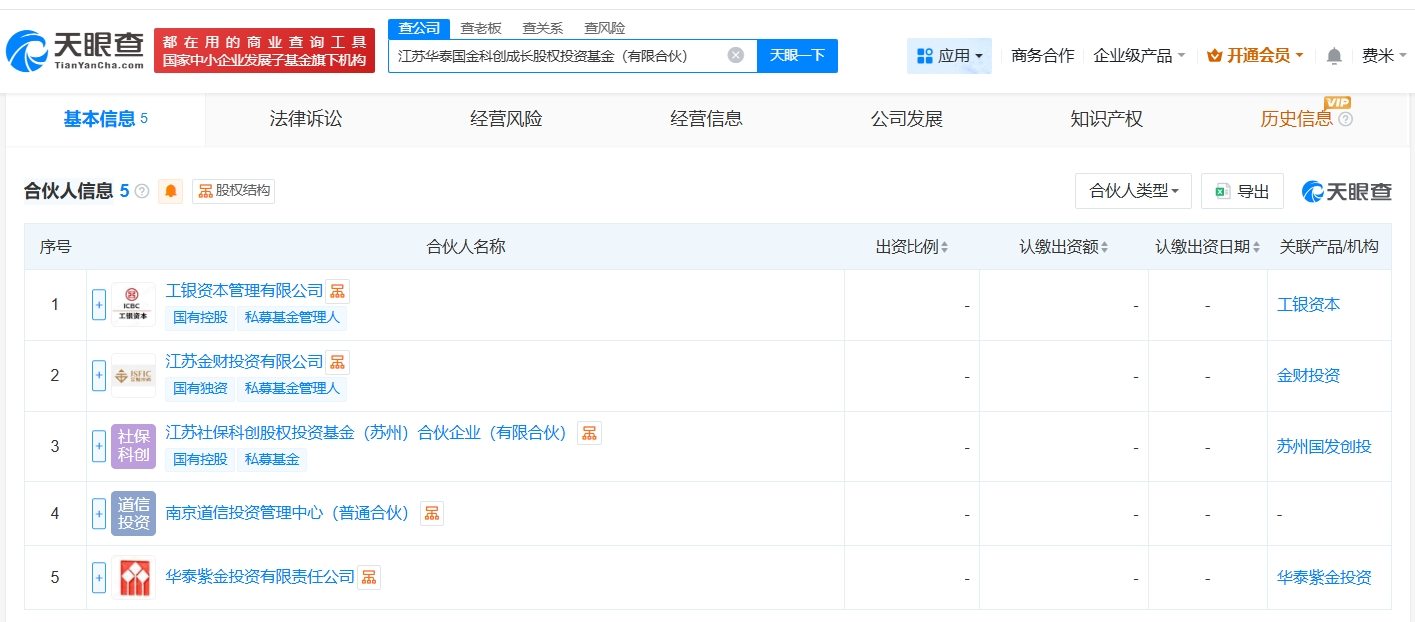Image resolution: width=1415 pixels, height=622 pixels.
Task: Open equity structure icon for 江苏金财投资有限公司
Action: 338,361
